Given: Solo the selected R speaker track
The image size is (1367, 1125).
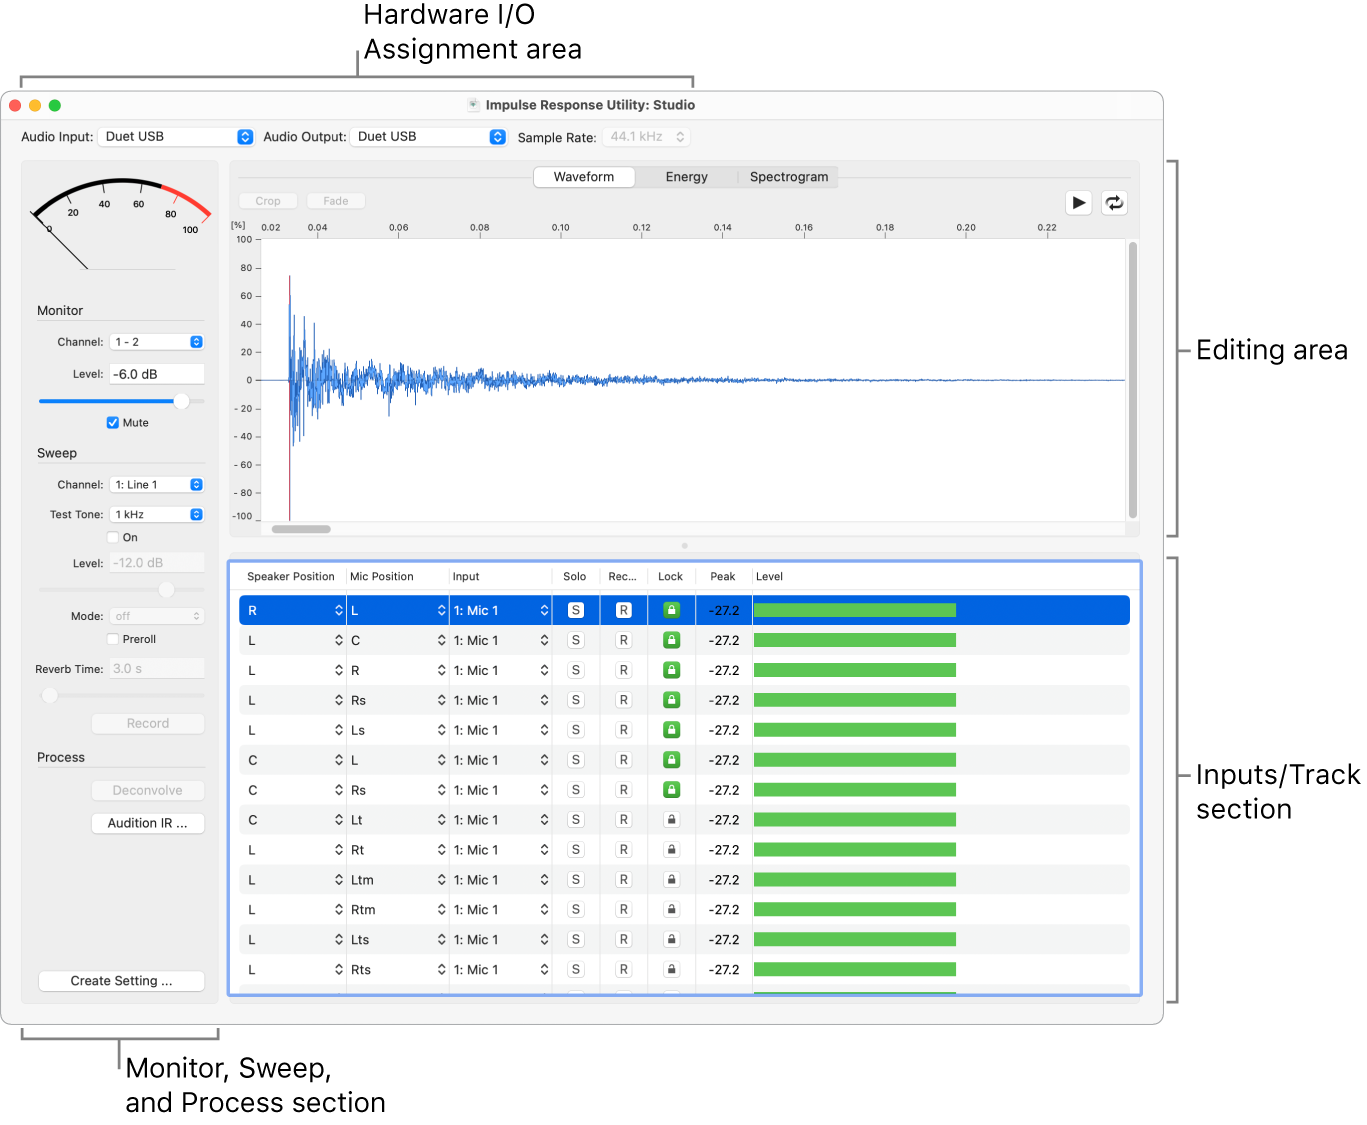Looking at the screenshot, I should click(x=576, y=610).
